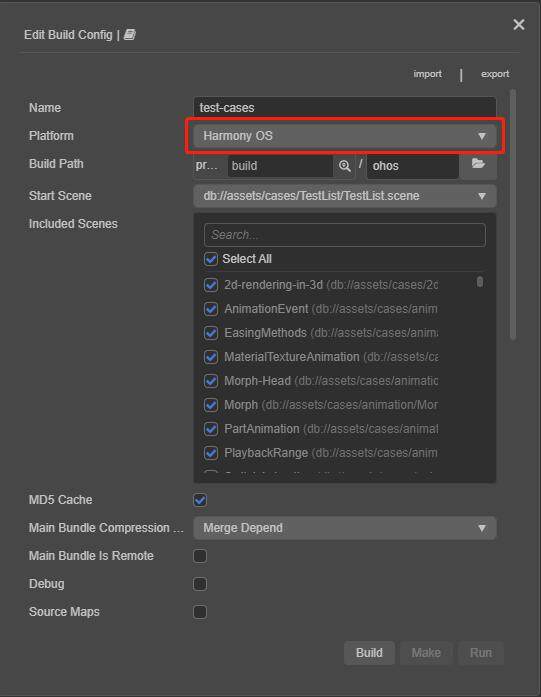Start the Build button

point(369,653)
